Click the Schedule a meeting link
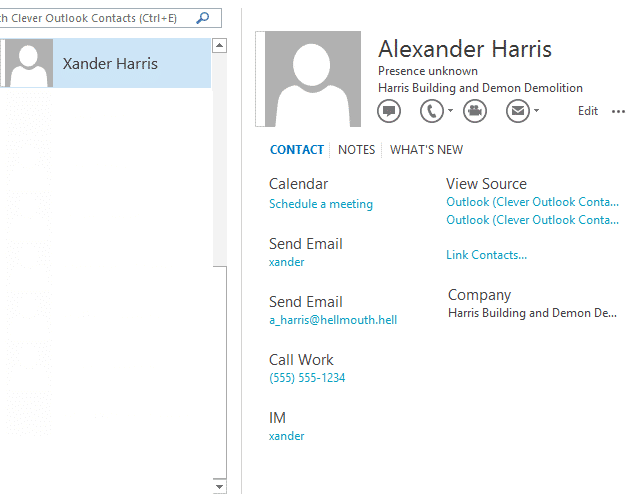627x494 pixels. pos(320,204)
